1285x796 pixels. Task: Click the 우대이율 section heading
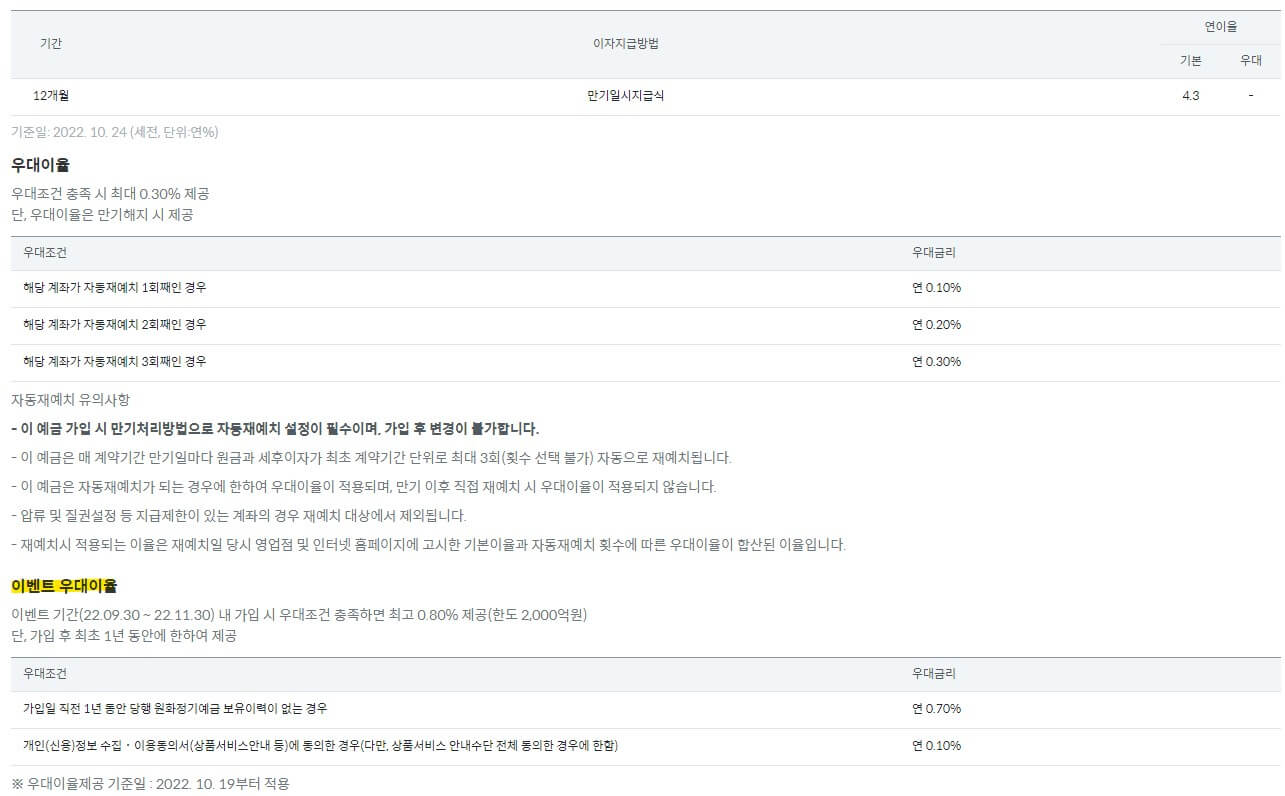[x=42, y=164]
